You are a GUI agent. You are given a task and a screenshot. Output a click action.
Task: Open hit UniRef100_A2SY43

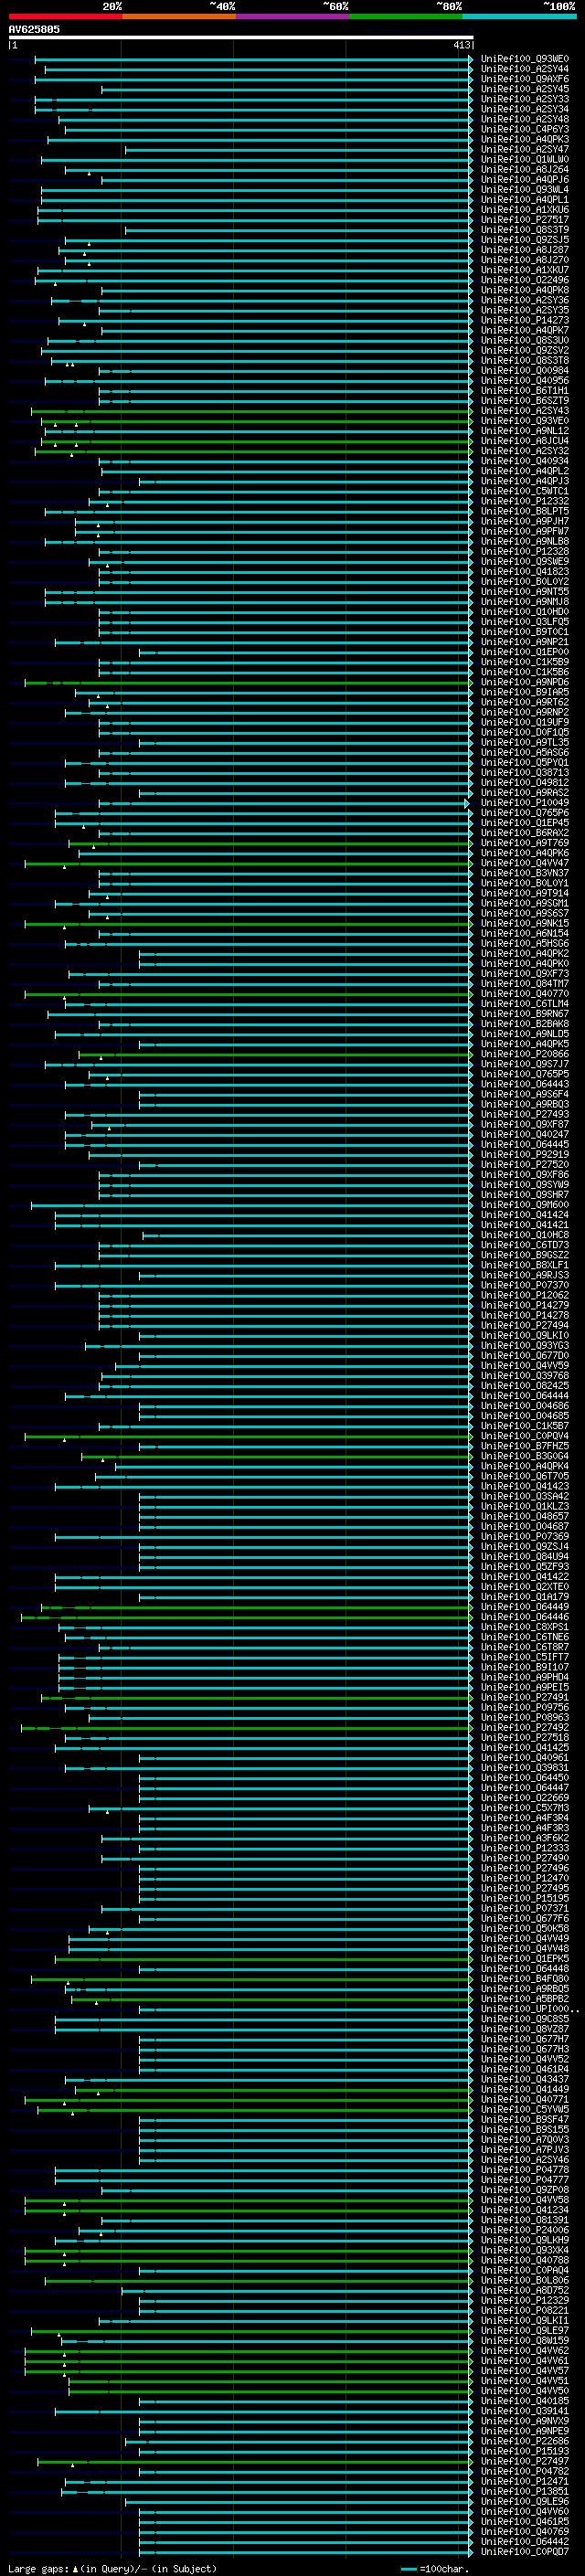[525, 411]
